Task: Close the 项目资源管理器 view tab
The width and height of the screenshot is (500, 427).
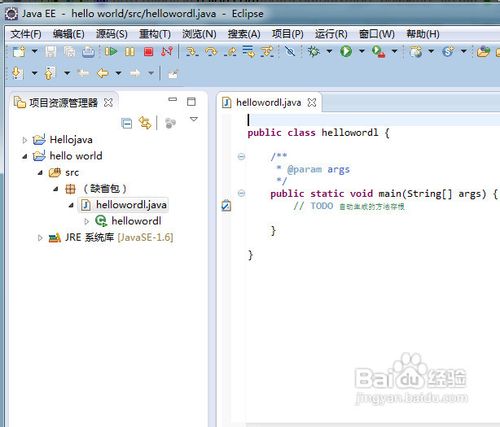Action: [108, 103]
